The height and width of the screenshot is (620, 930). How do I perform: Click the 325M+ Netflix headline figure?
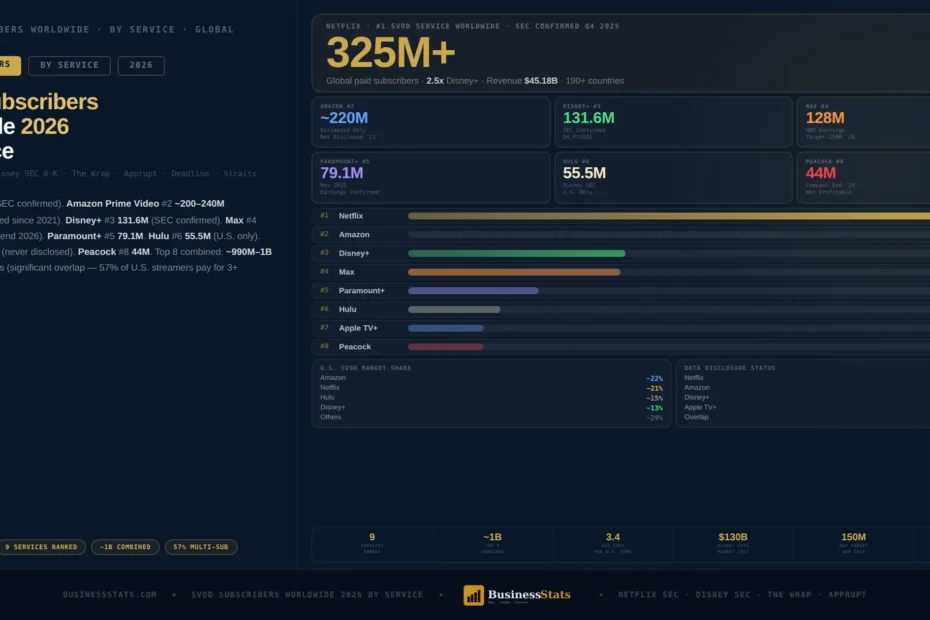pyautogui.click(x=391, y=53)
